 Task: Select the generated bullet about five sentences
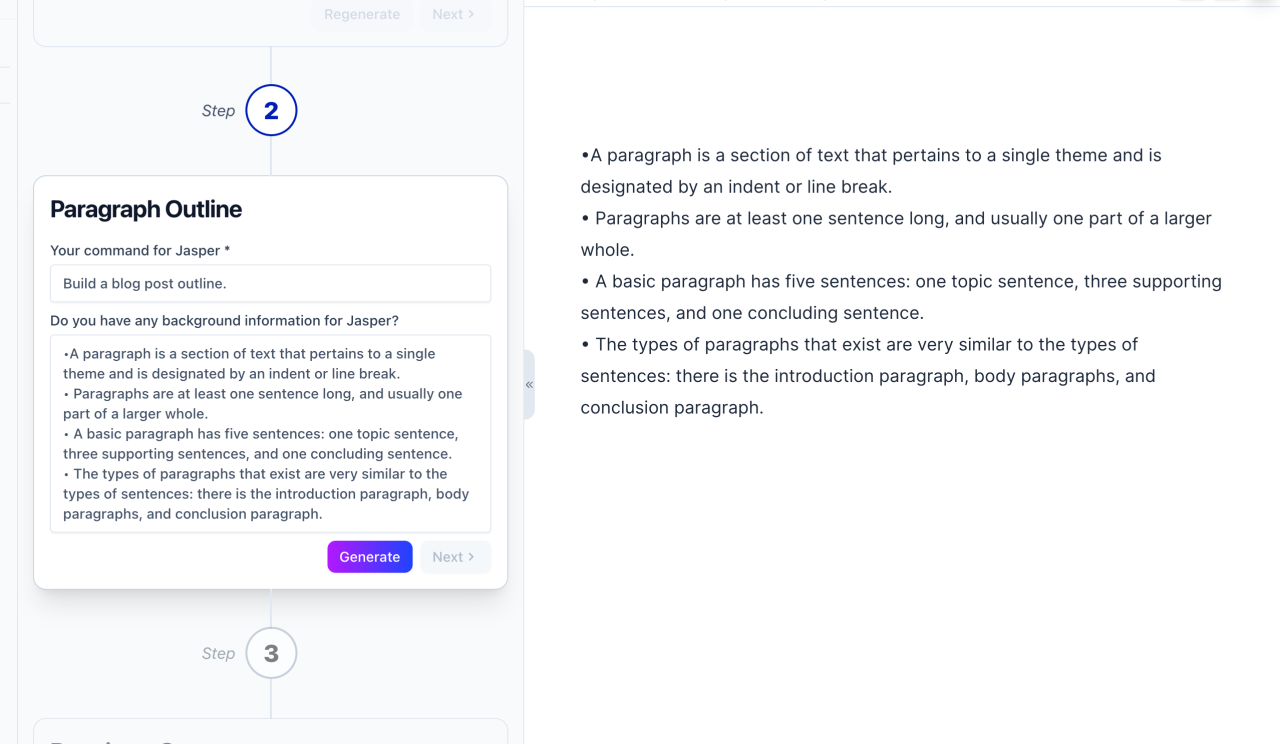(901, 296)
